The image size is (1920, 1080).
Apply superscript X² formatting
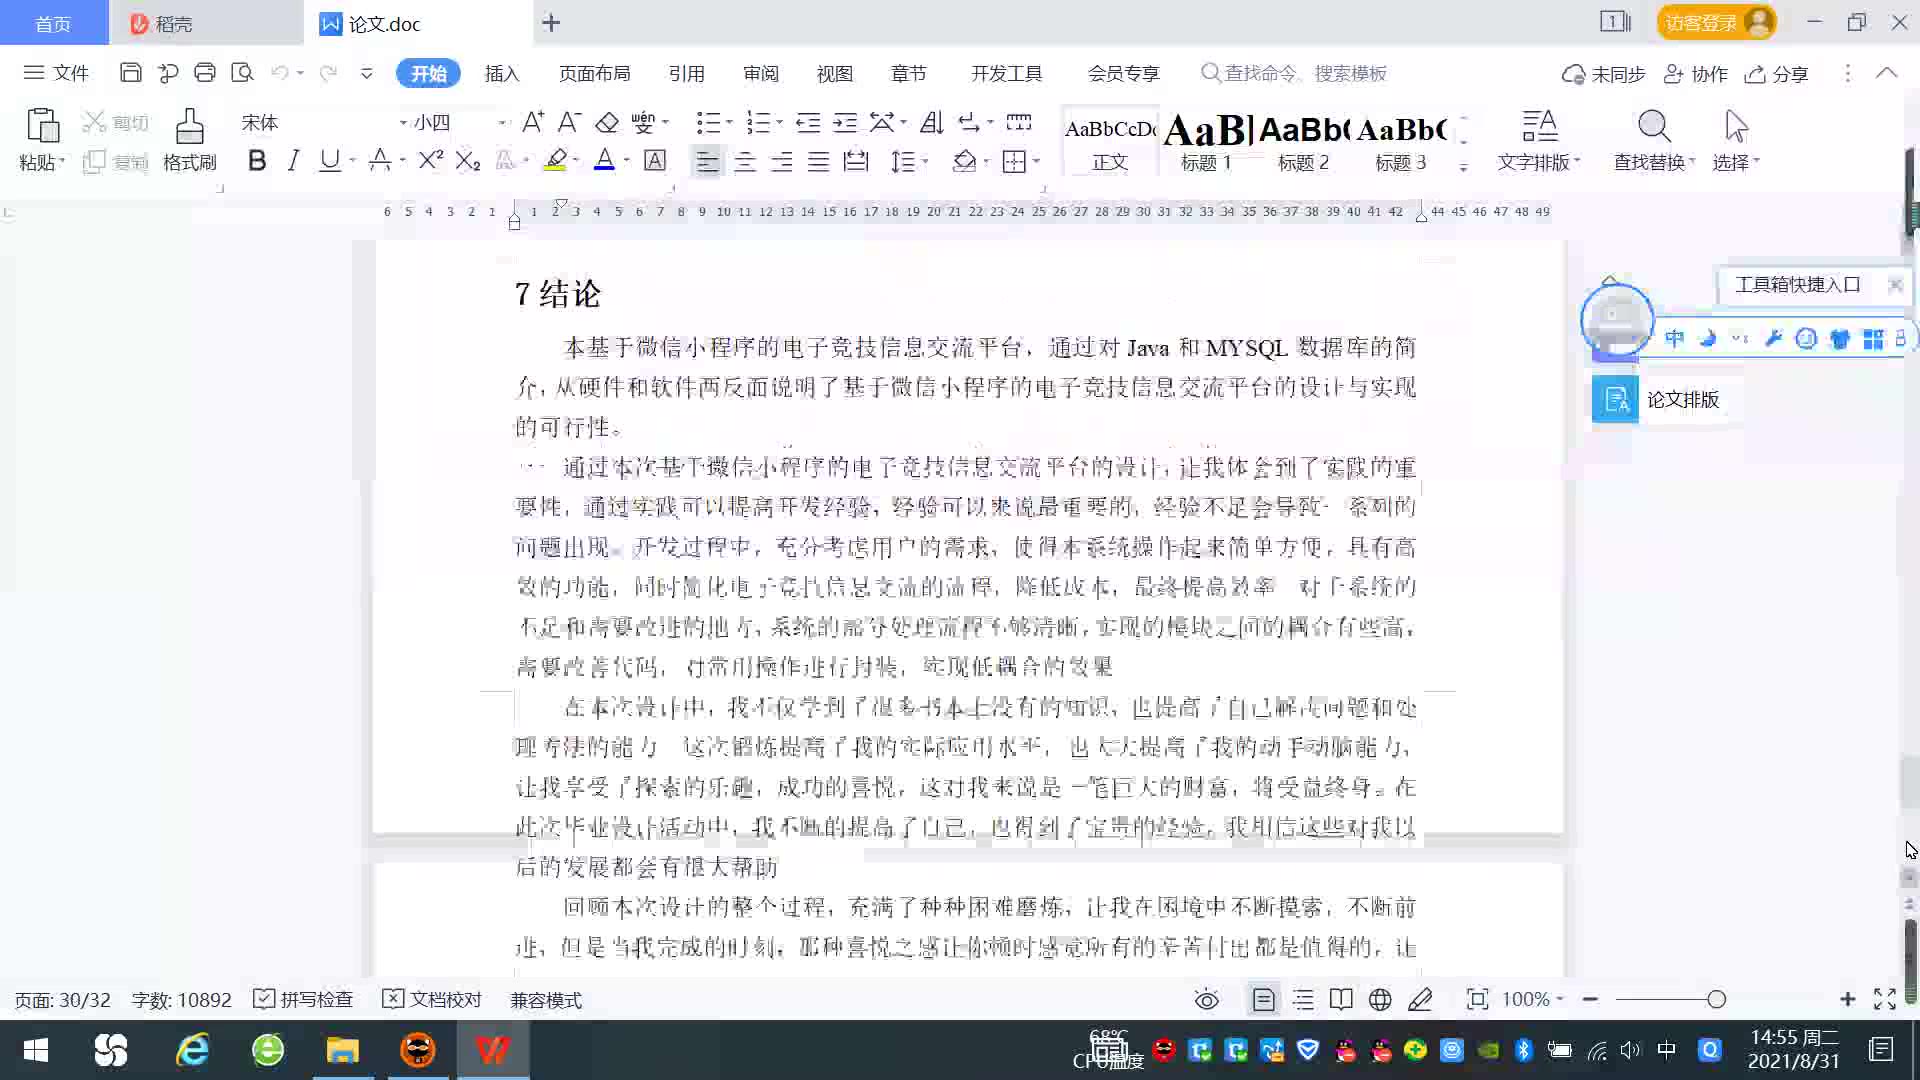pos(431,160)
